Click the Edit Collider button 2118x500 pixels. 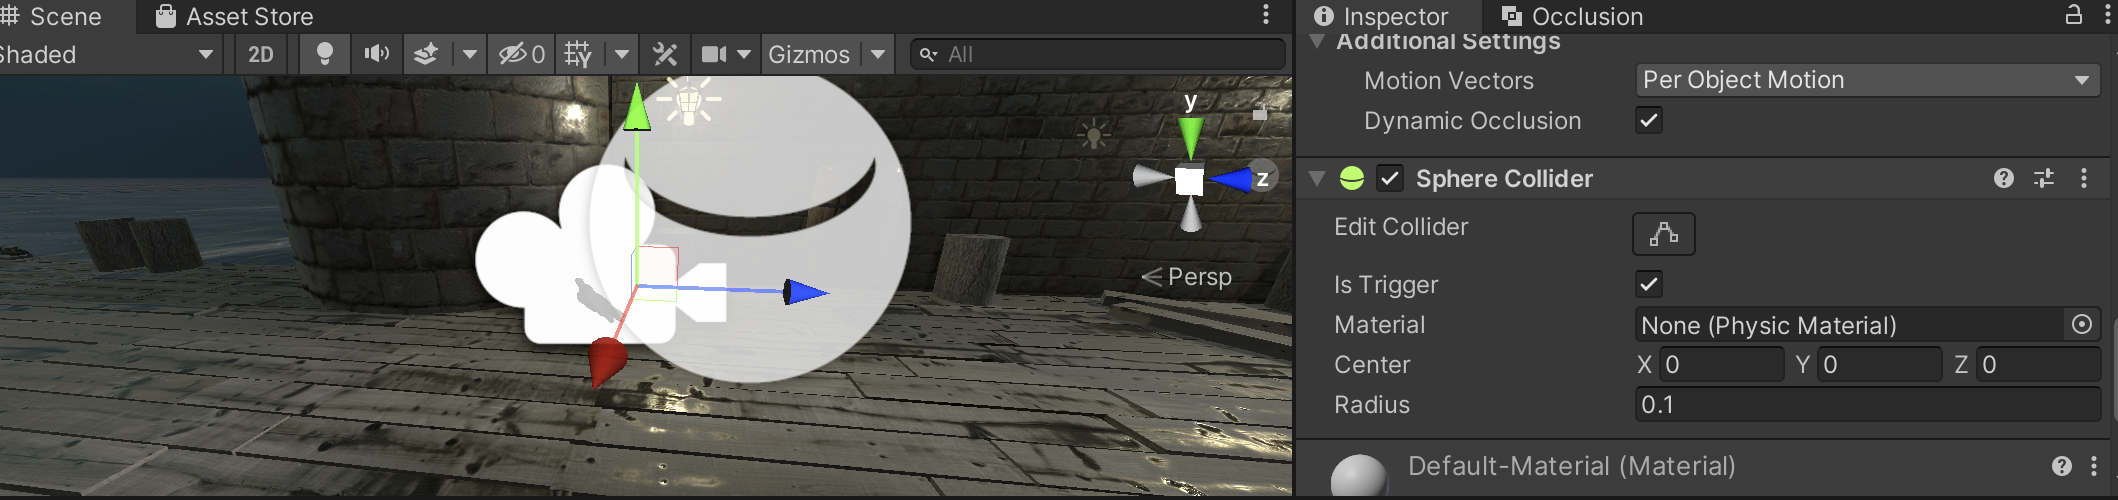(x=1664, y=234)
